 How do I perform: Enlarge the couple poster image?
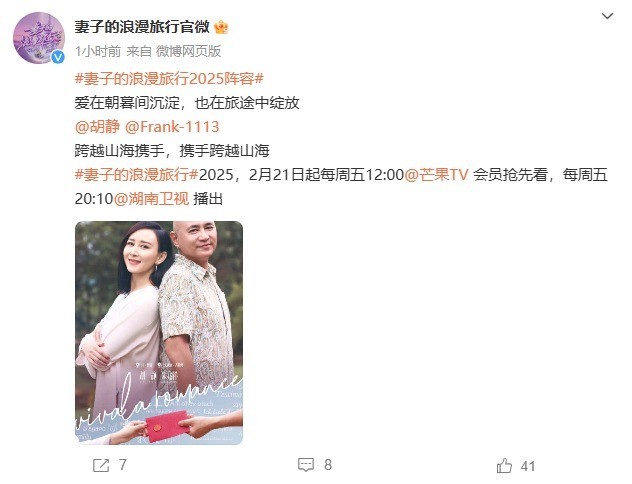pos(159,333)
